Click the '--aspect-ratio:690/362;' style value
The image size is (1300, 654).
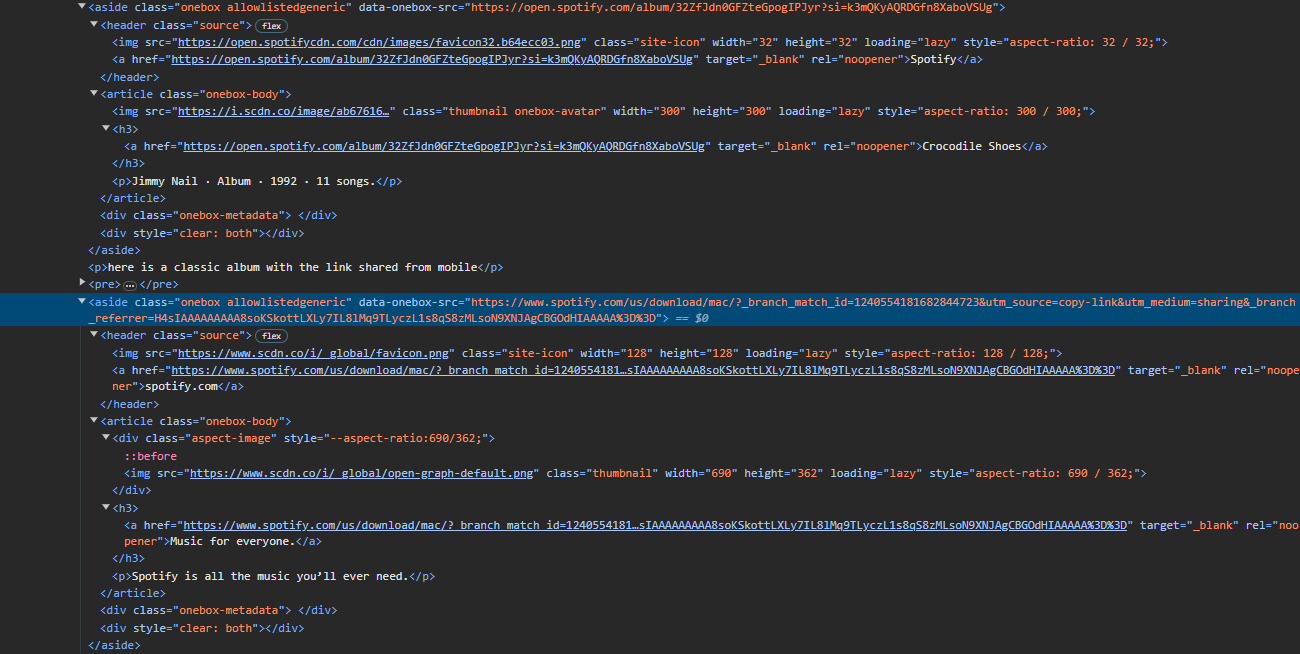407,438
